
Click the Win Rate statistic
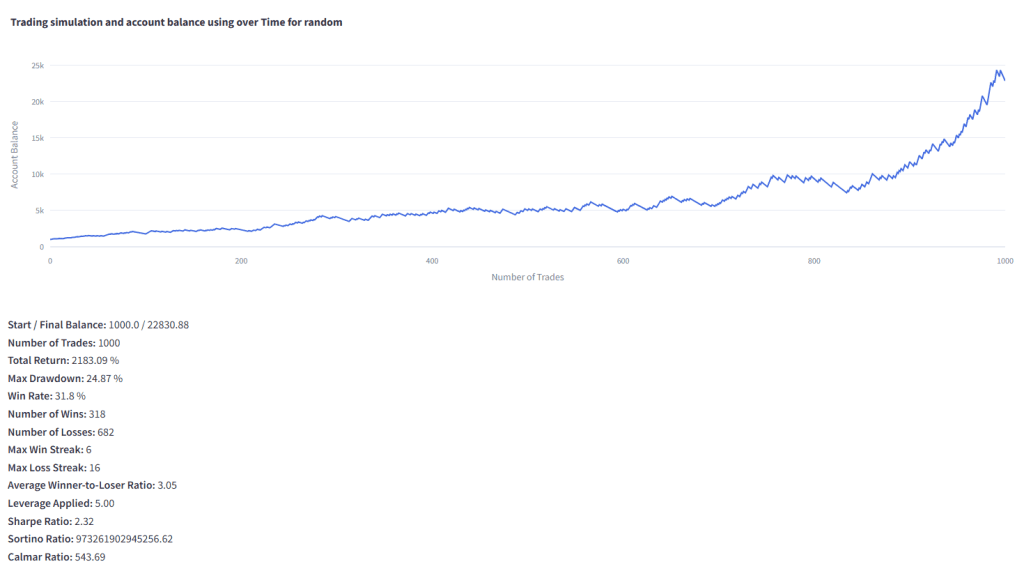pos(46,396)
